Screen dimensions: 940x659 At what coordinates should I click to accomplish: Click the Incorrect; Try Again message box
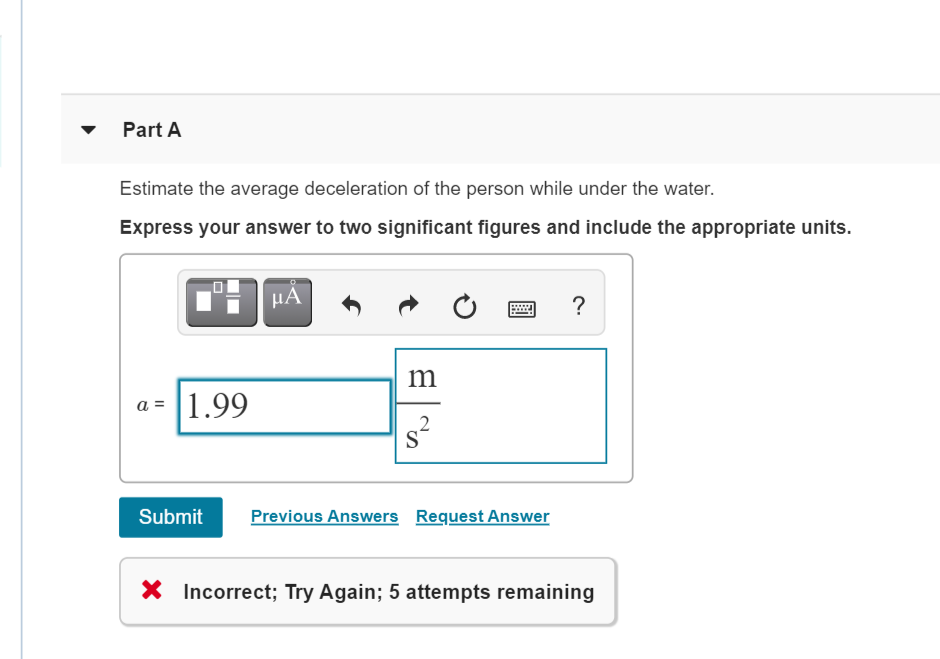point(388,592)
